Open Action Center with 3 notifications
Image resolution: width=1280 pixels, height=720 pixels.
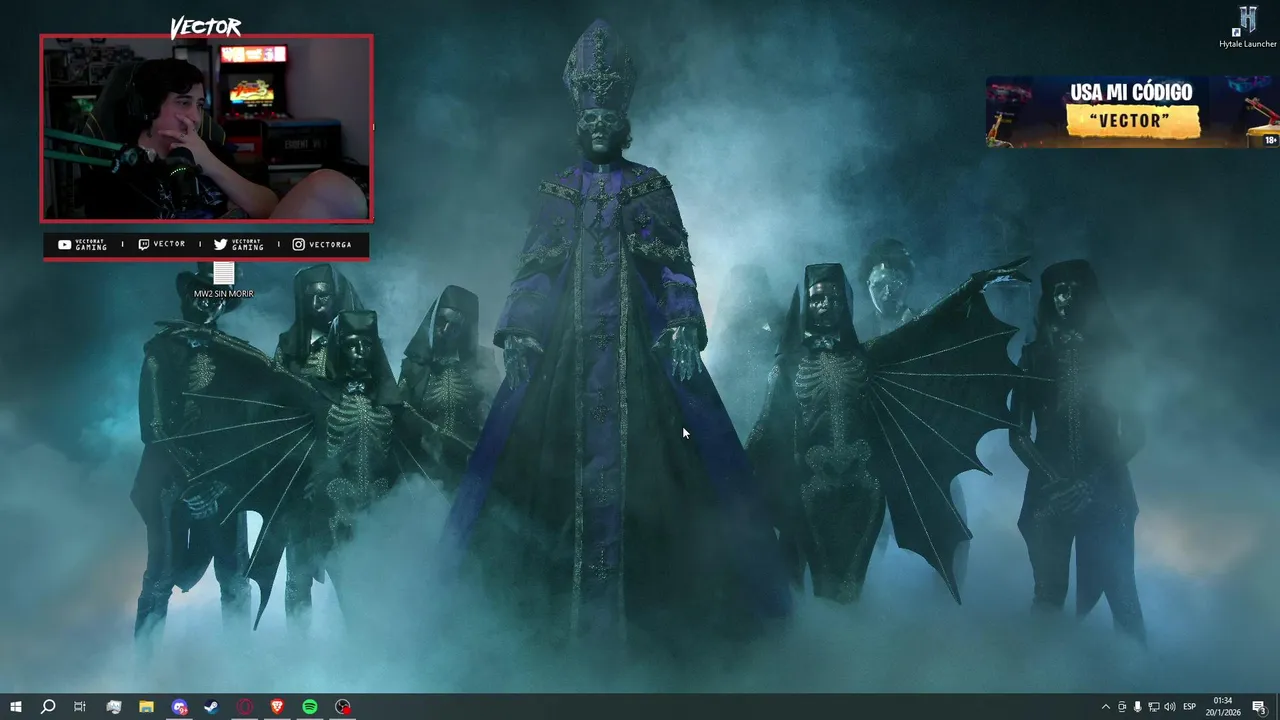(x=1260, y=707)
